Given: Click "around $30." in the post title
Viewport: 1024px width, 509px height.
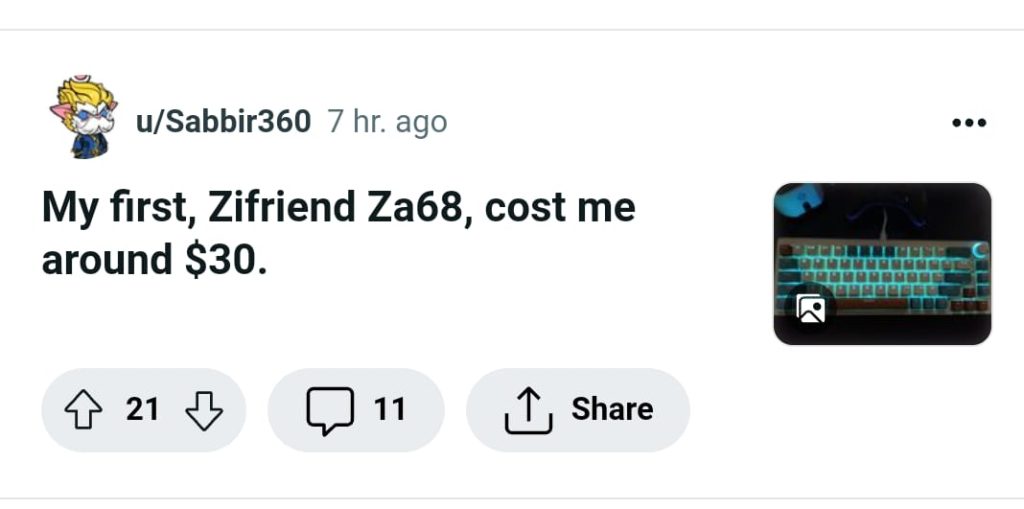Looking at the screenshot, I should (154, 260).
